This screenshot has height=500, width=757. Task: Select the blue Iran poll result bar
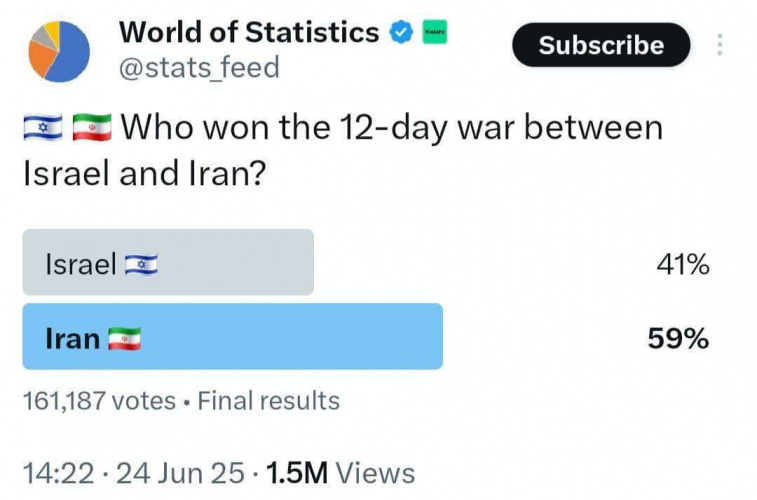pyautogui.click(x=232, y=338)
